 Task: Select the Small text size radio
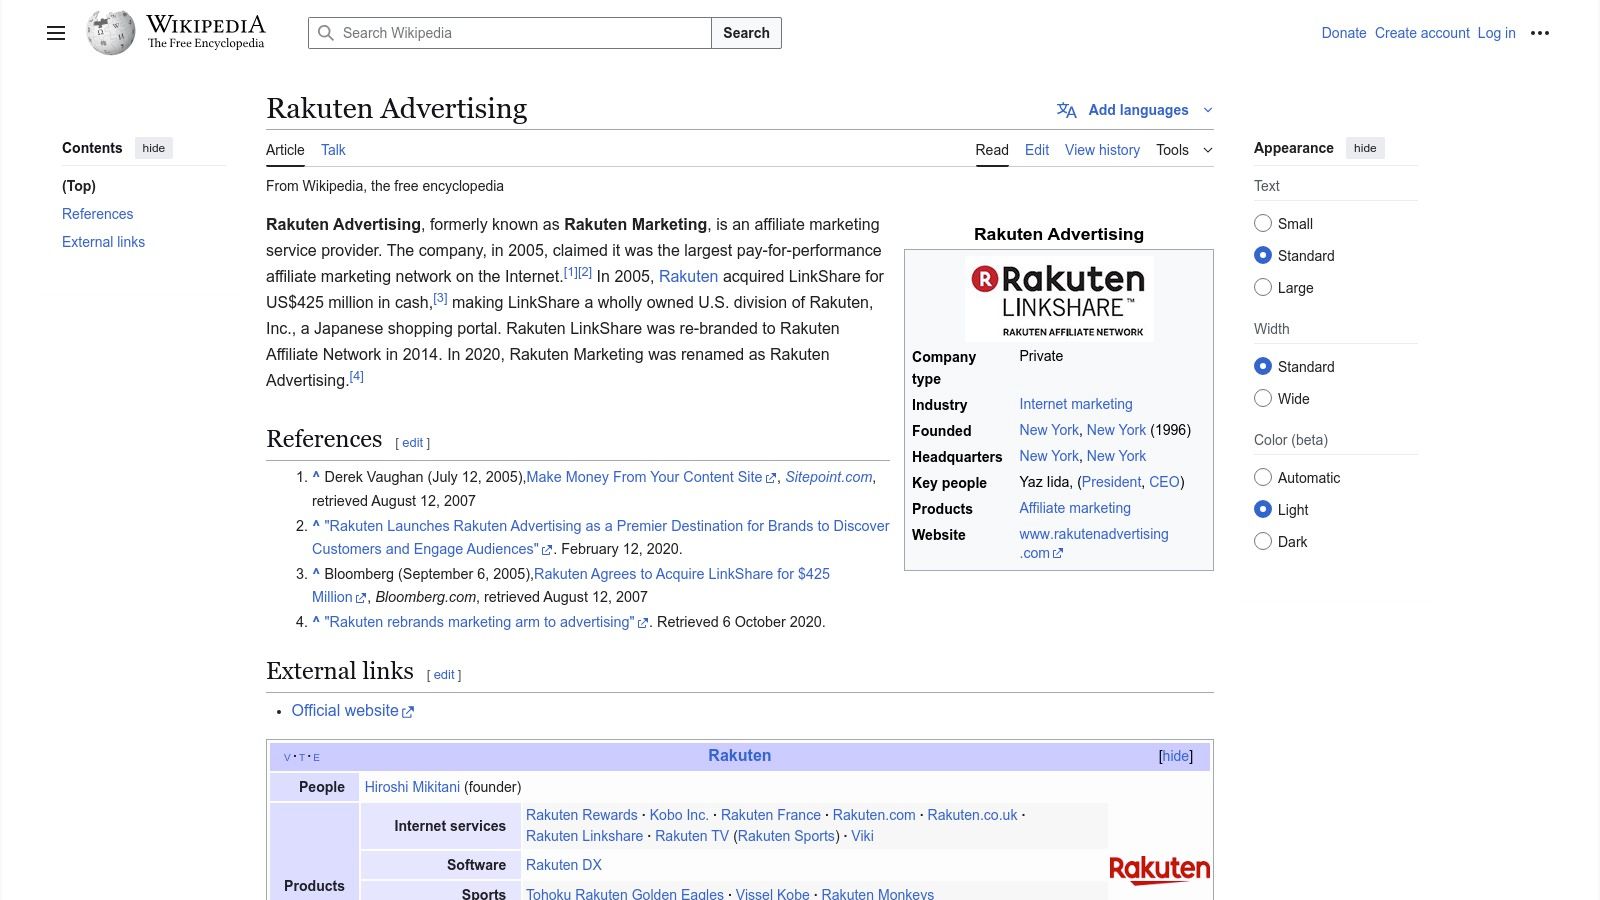tap(1263, 224)
